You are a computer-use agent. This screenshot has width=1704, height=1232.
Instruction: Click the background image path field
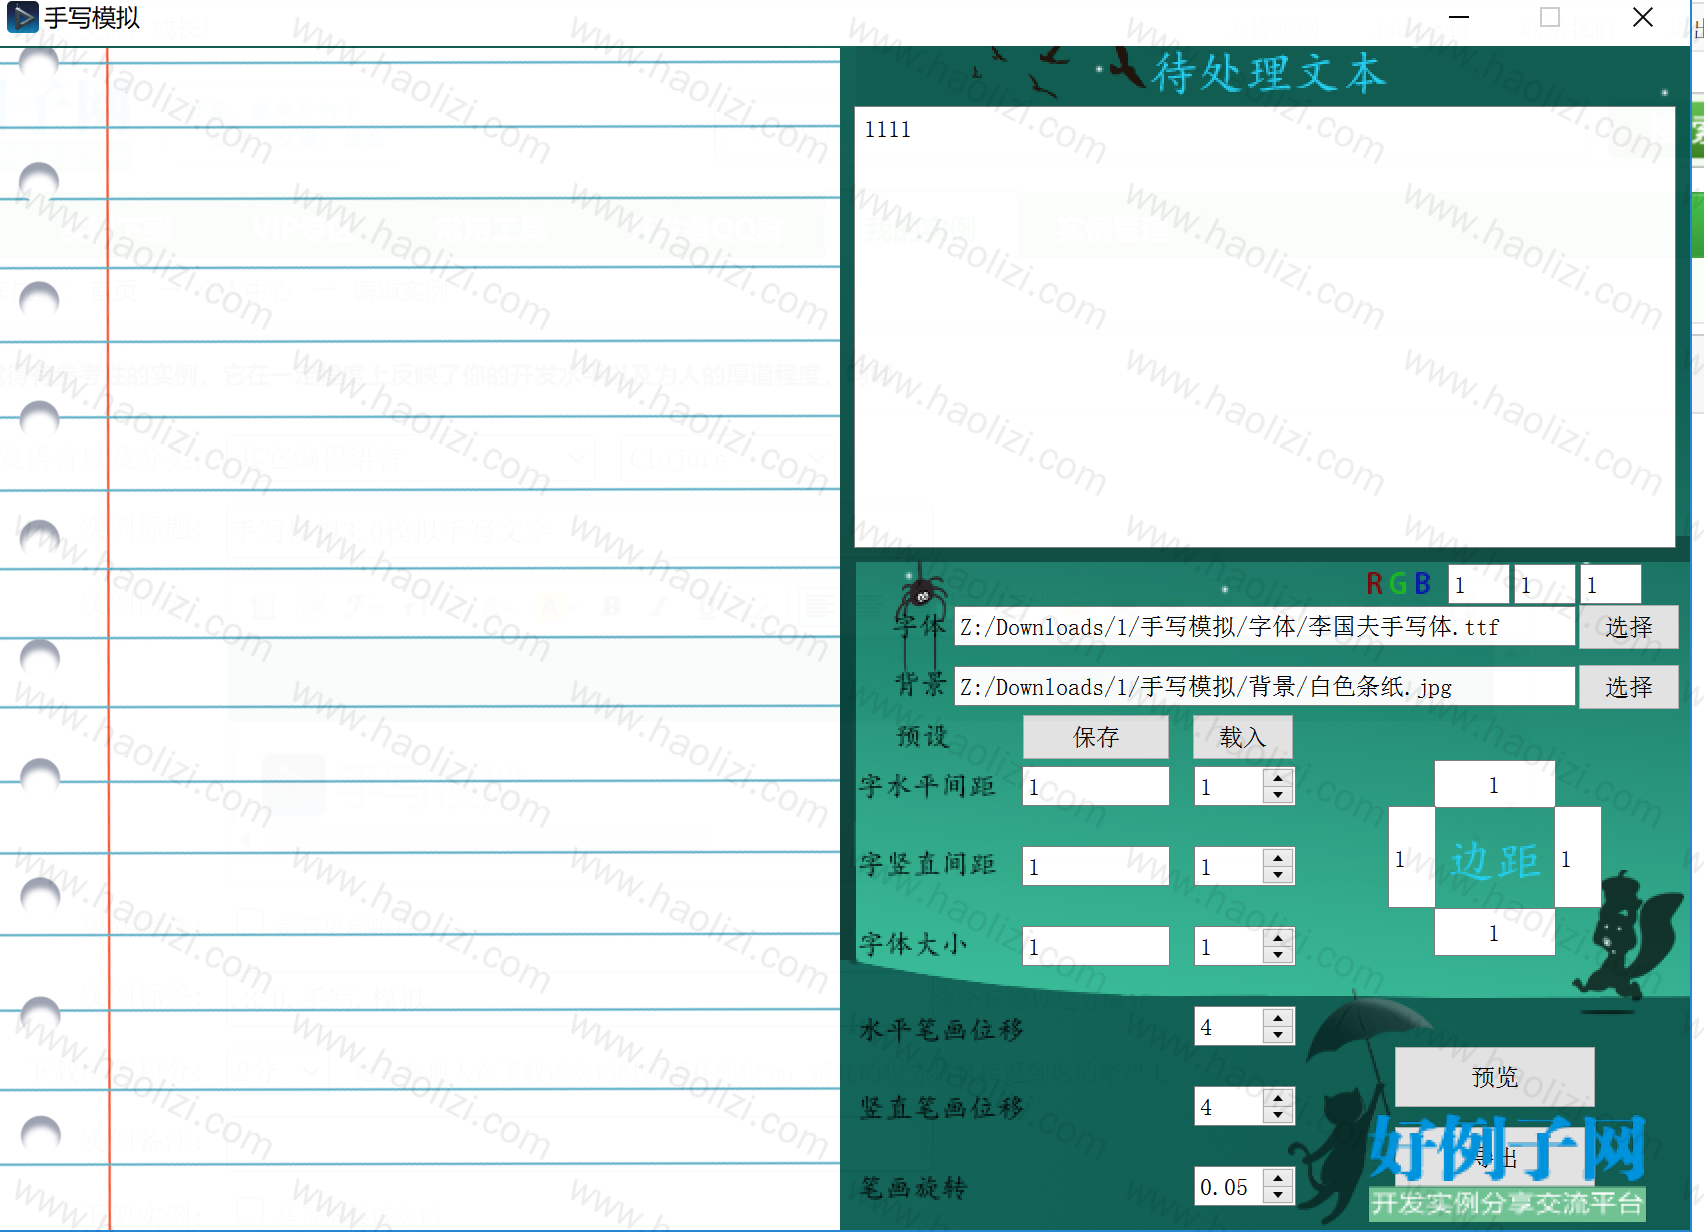1264,687
